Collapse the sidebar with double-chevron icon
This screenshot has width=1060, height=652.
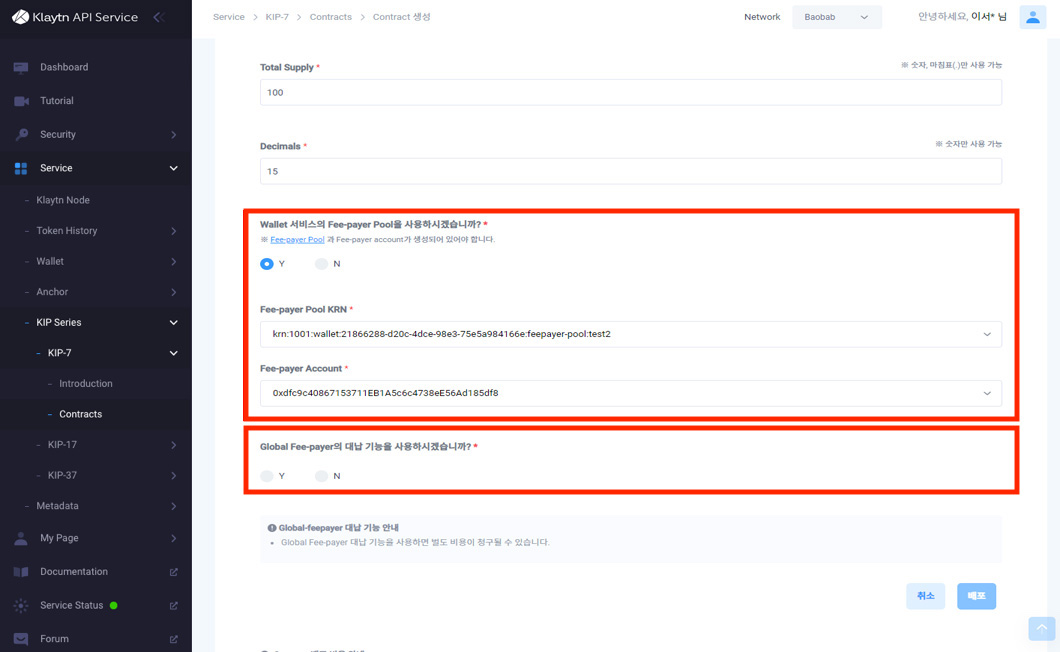159,17
